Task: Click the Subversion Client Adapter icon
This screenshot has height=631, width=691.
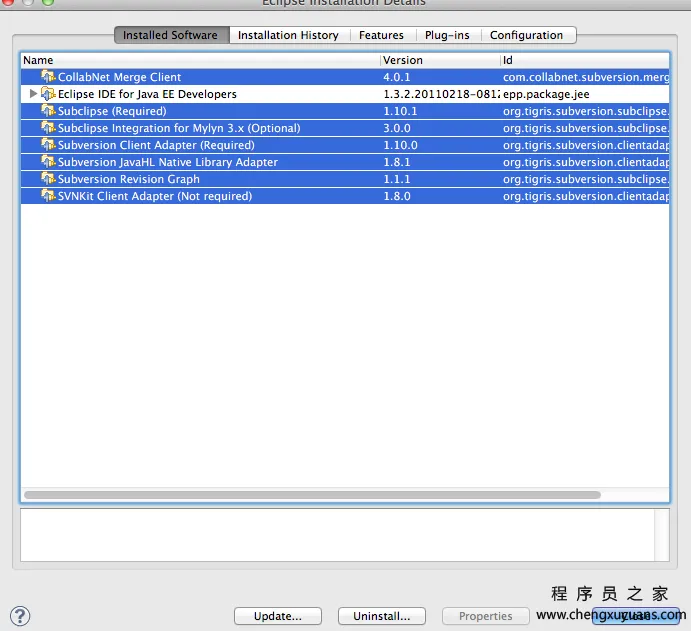Action: click(48, 145)
